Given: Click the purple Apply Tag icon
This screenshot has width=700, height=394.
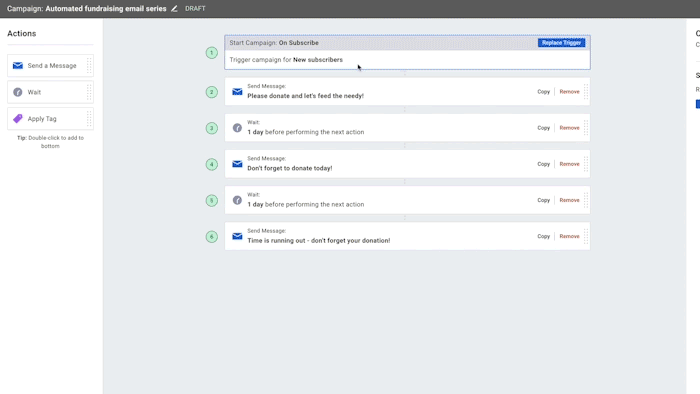Looking at the screenshot, I should click(x=17, y=119).
